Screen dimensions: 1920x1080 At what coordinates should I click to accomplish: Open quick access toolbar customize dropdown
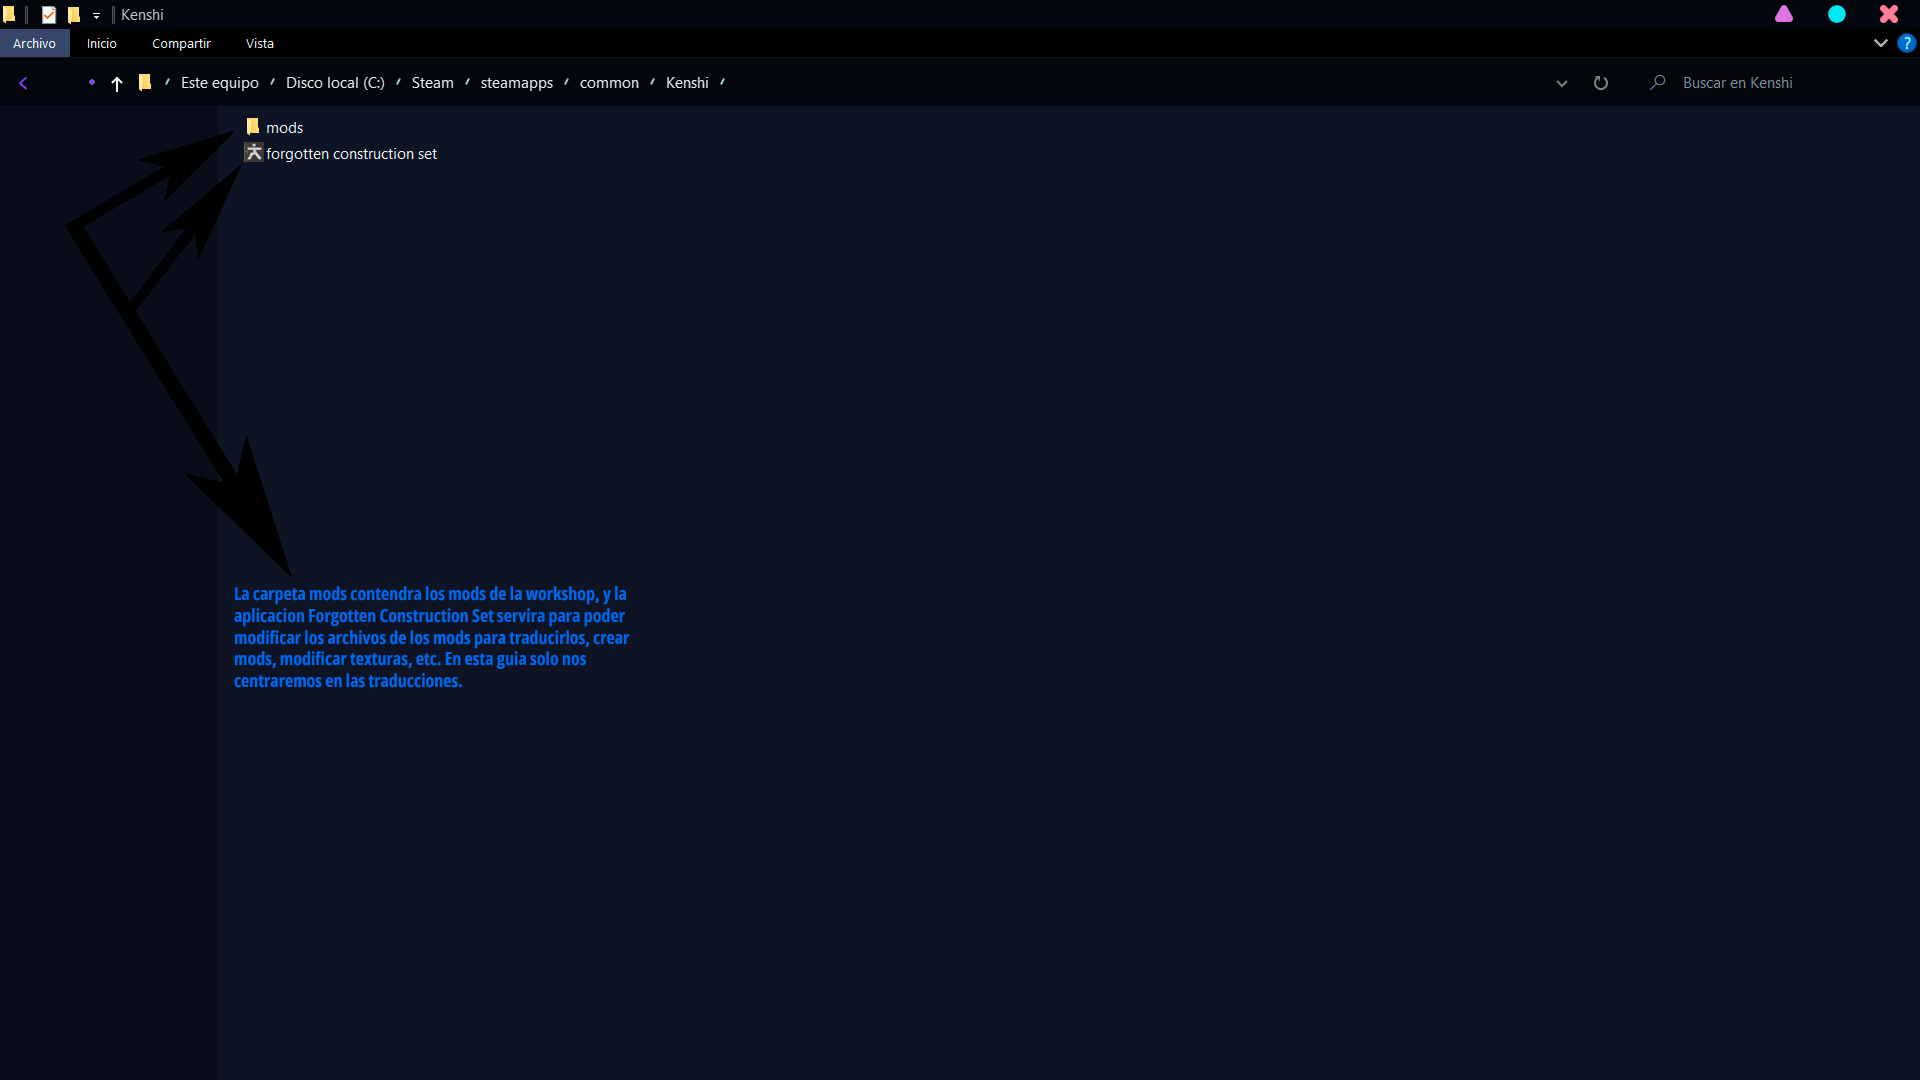coord(96,16)
